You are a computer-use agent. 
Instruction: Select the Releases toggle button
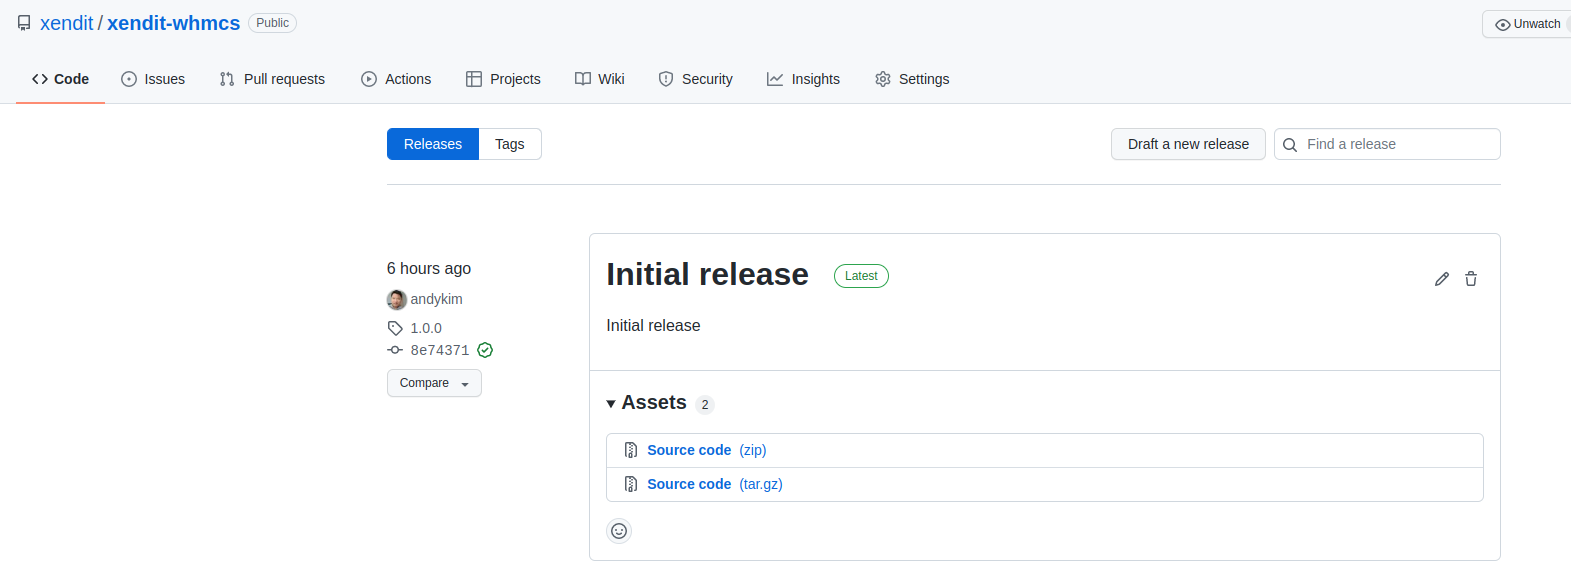point(433,144)
